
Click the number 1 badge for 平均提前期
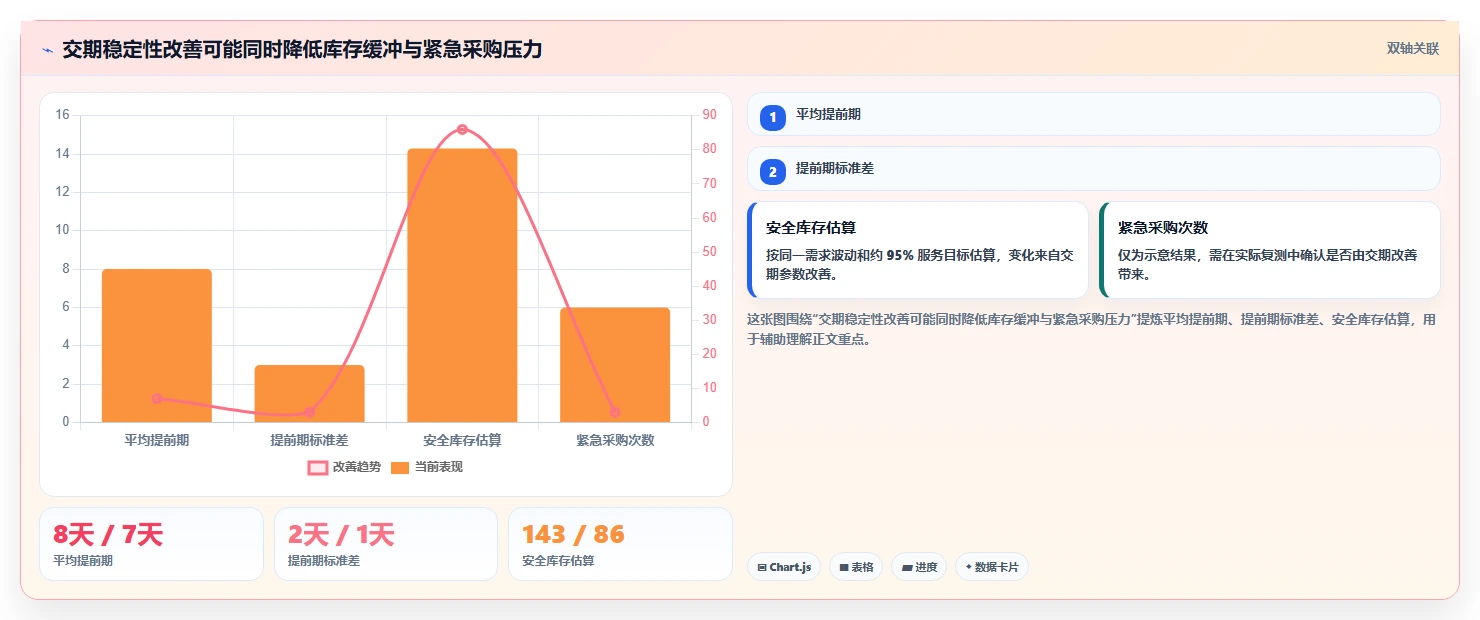click(773, 117)
